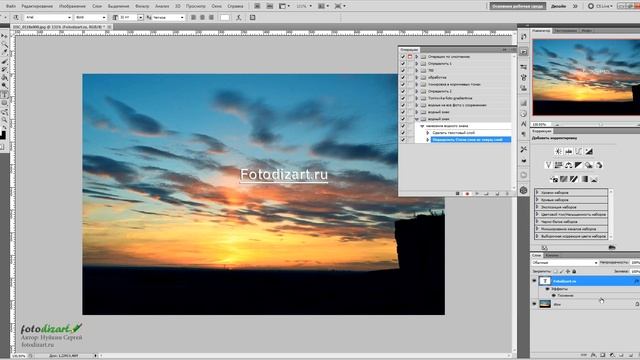Click the text orientation toggle icon in options bar
This screenshot has height=360, width=640.
(x=16, y=18)
